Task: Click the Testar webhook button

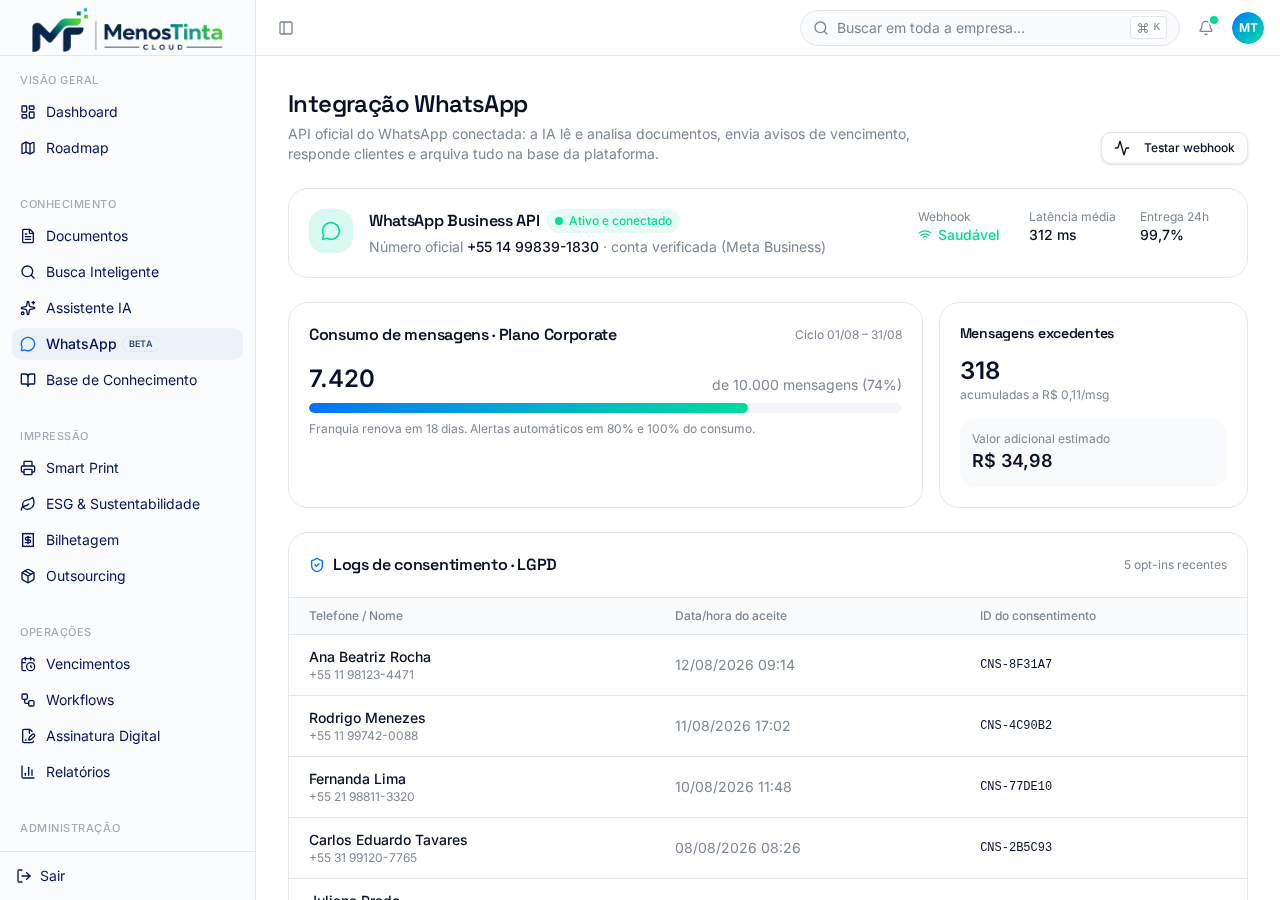Action: [1174, 148]
